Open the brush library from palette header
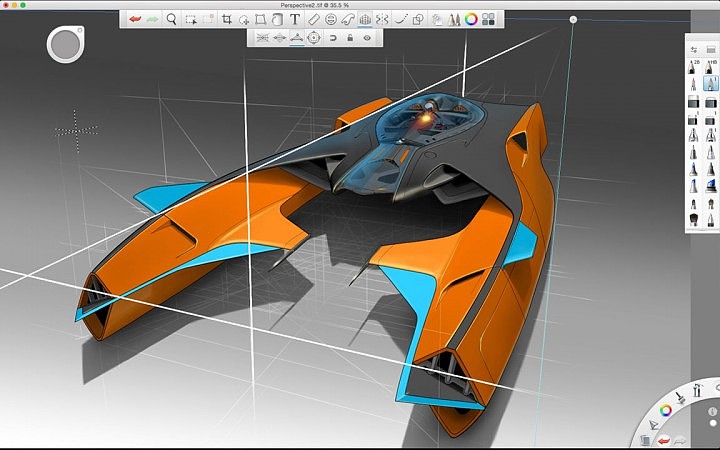This screenshot has height=450, width=720. (710, 49)
